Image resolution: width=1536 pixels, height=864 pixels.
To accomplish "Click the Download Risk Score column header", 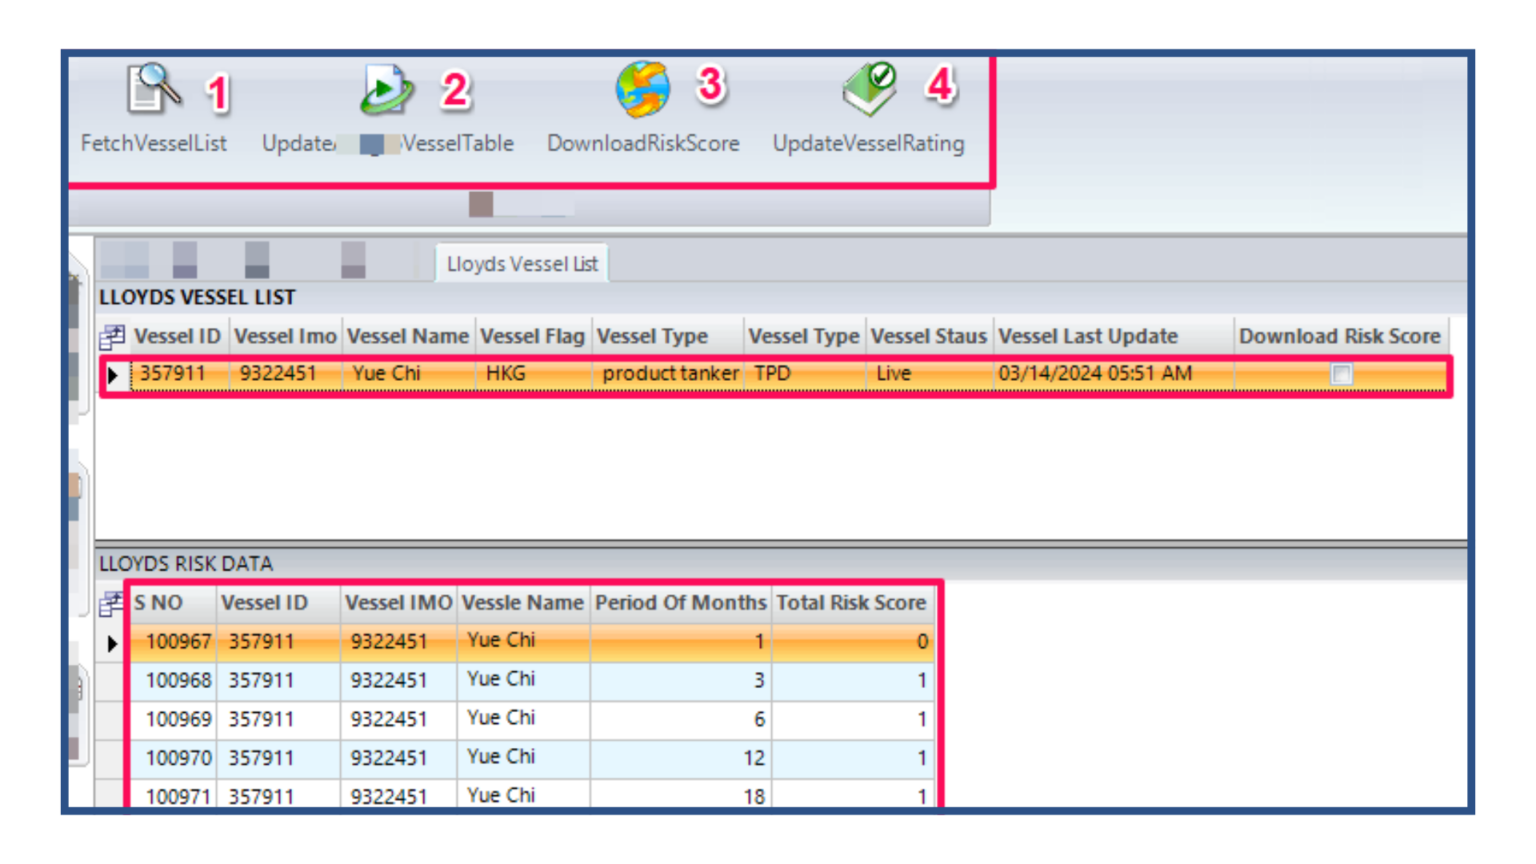I will (1339, 337).
